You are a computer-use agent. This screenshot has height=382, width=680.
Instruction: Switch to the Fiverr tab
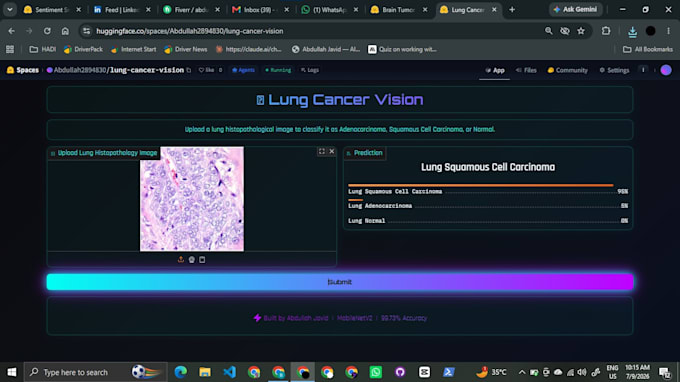pyautogui.click(x=186, y=10)
